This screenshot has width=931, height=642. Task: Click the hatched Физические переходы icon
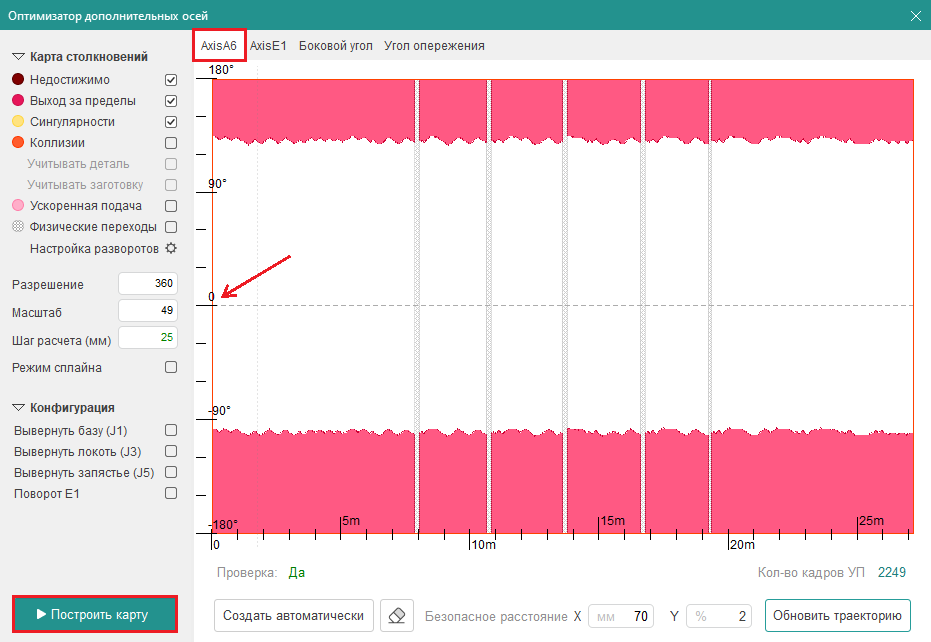point(18,227)
